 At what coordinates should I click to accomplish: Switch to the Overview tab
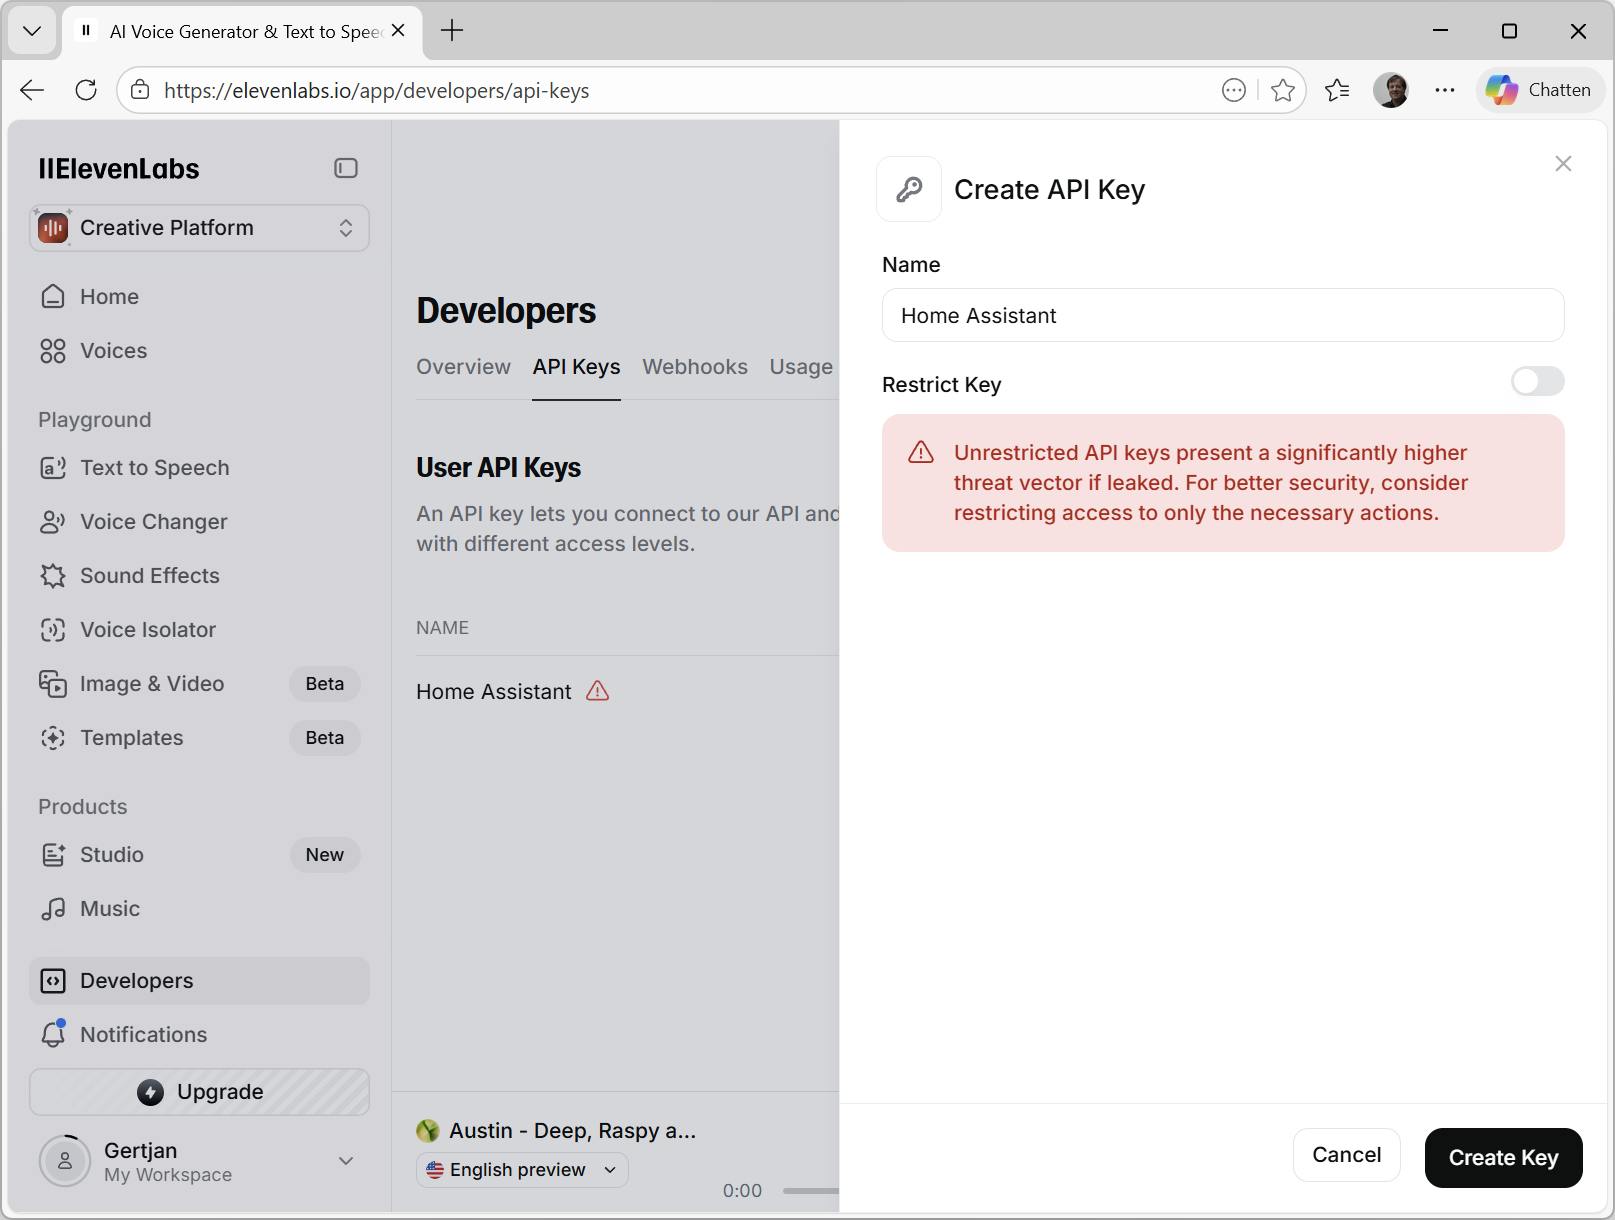click(x=463, y=367)
